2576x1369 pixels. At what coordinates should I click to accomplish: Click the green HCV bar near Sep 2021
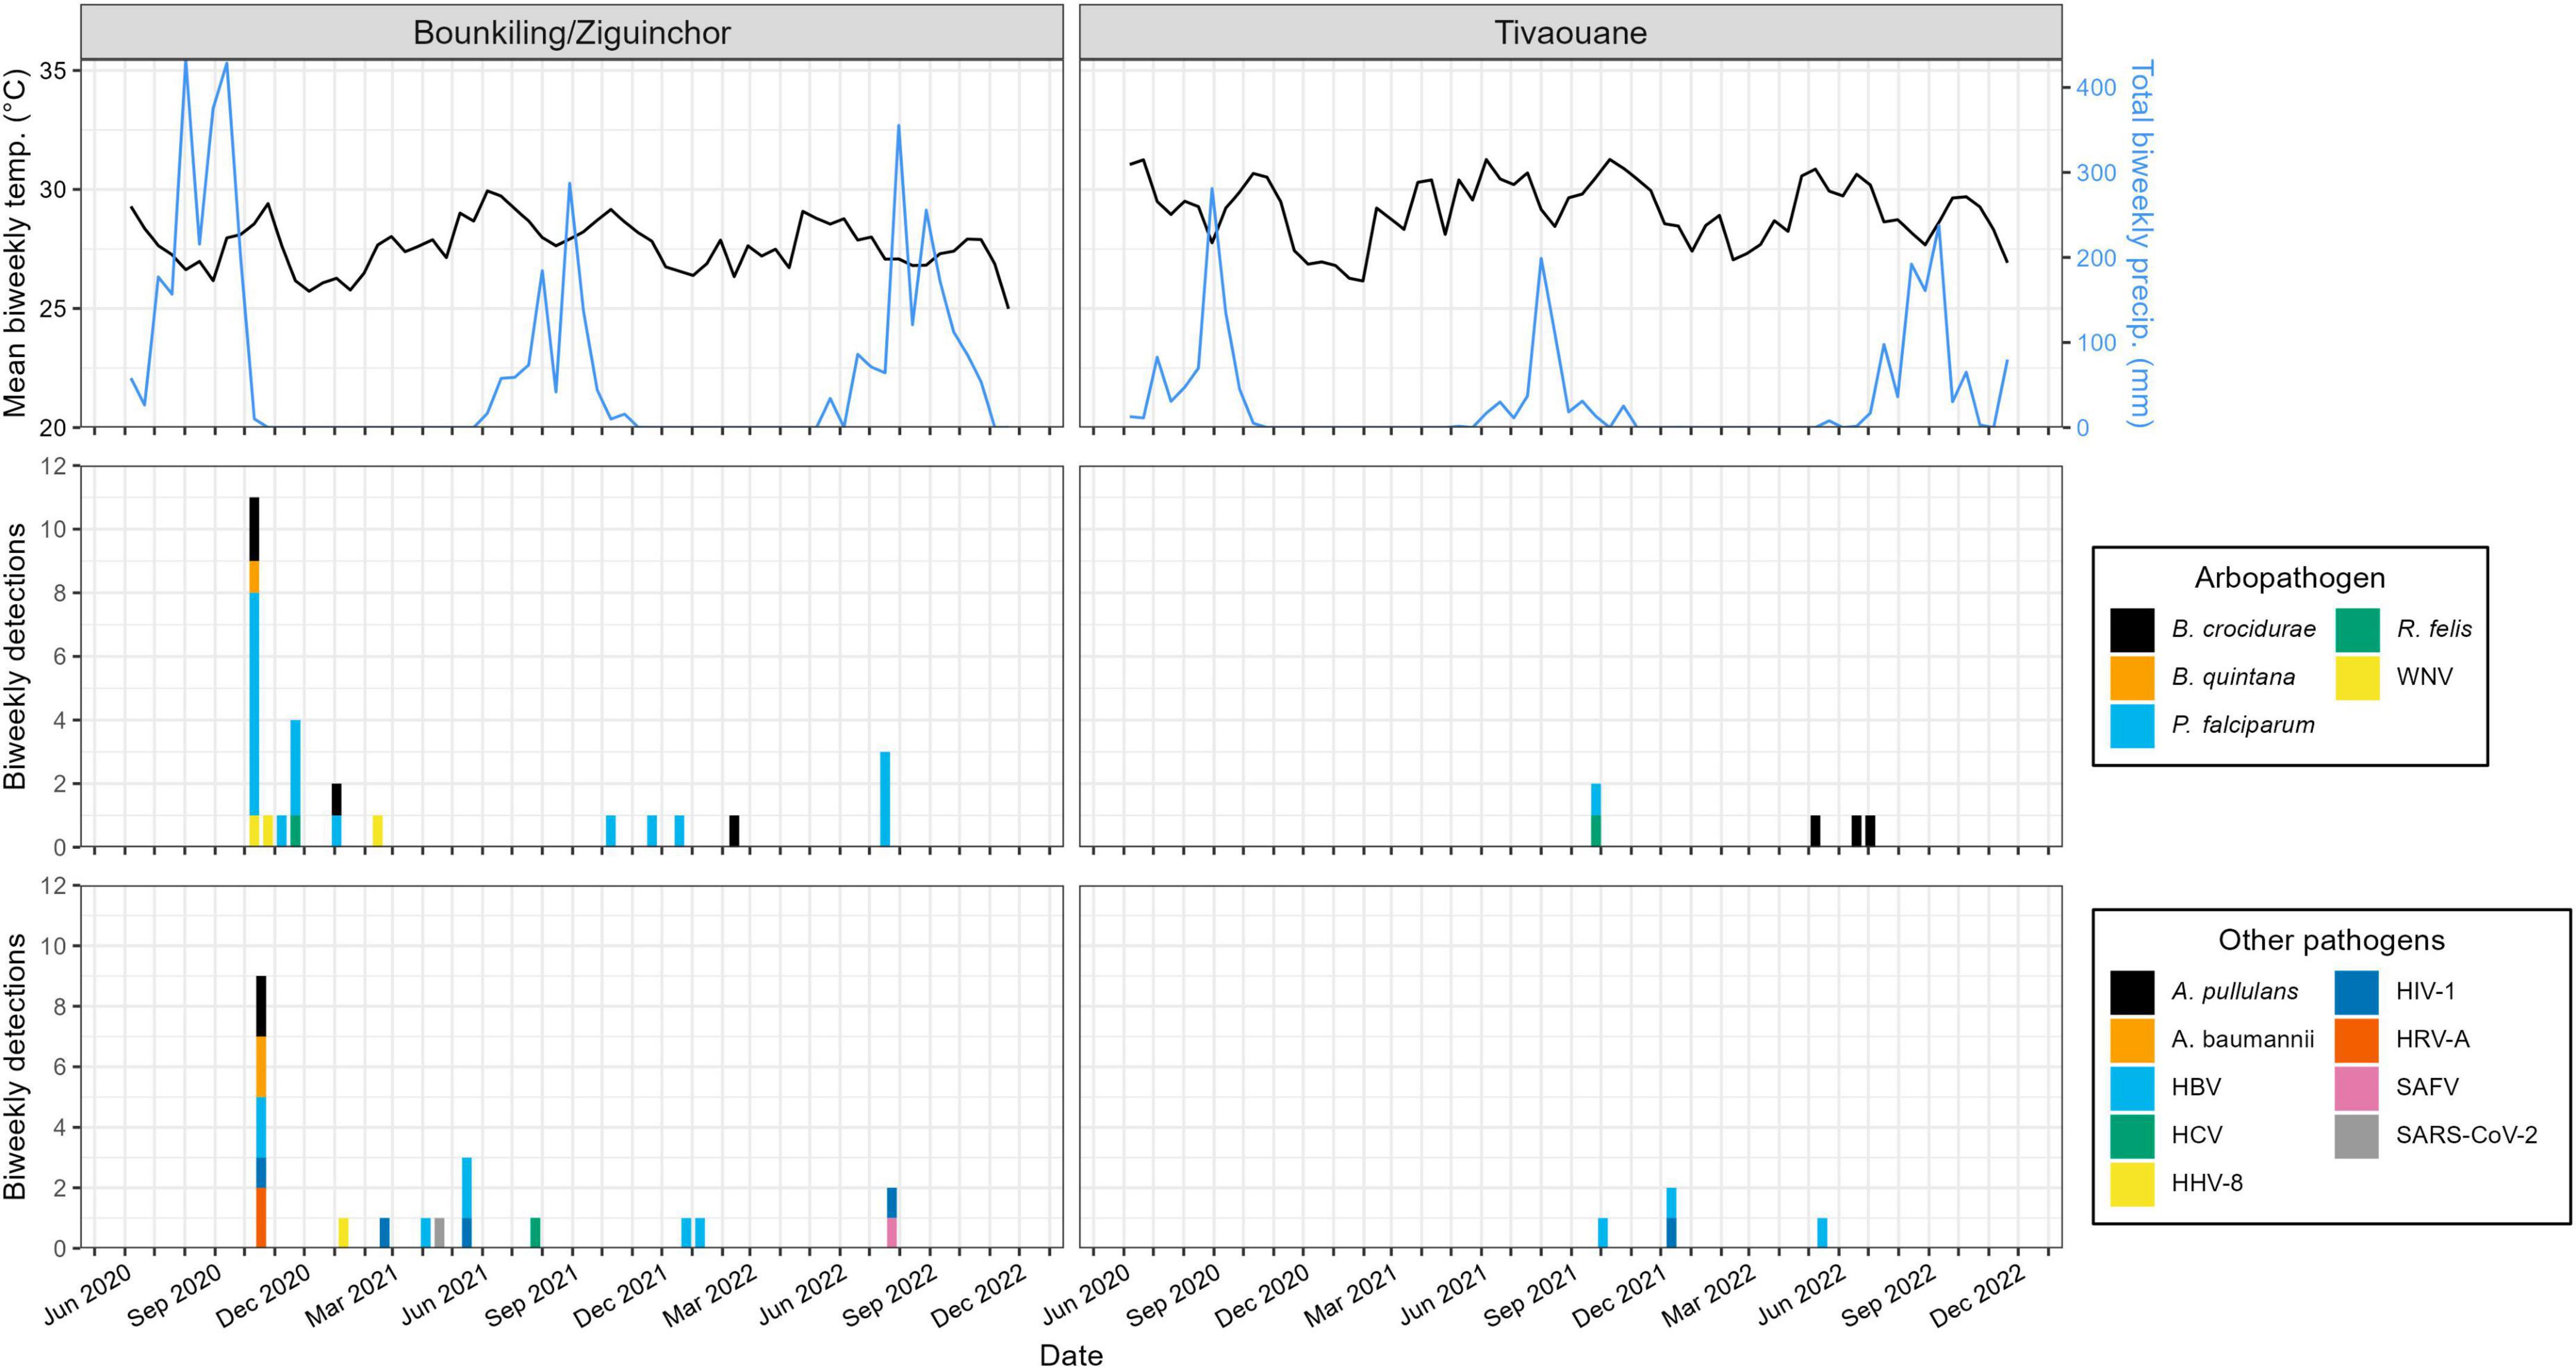[x=535, y=1233]
